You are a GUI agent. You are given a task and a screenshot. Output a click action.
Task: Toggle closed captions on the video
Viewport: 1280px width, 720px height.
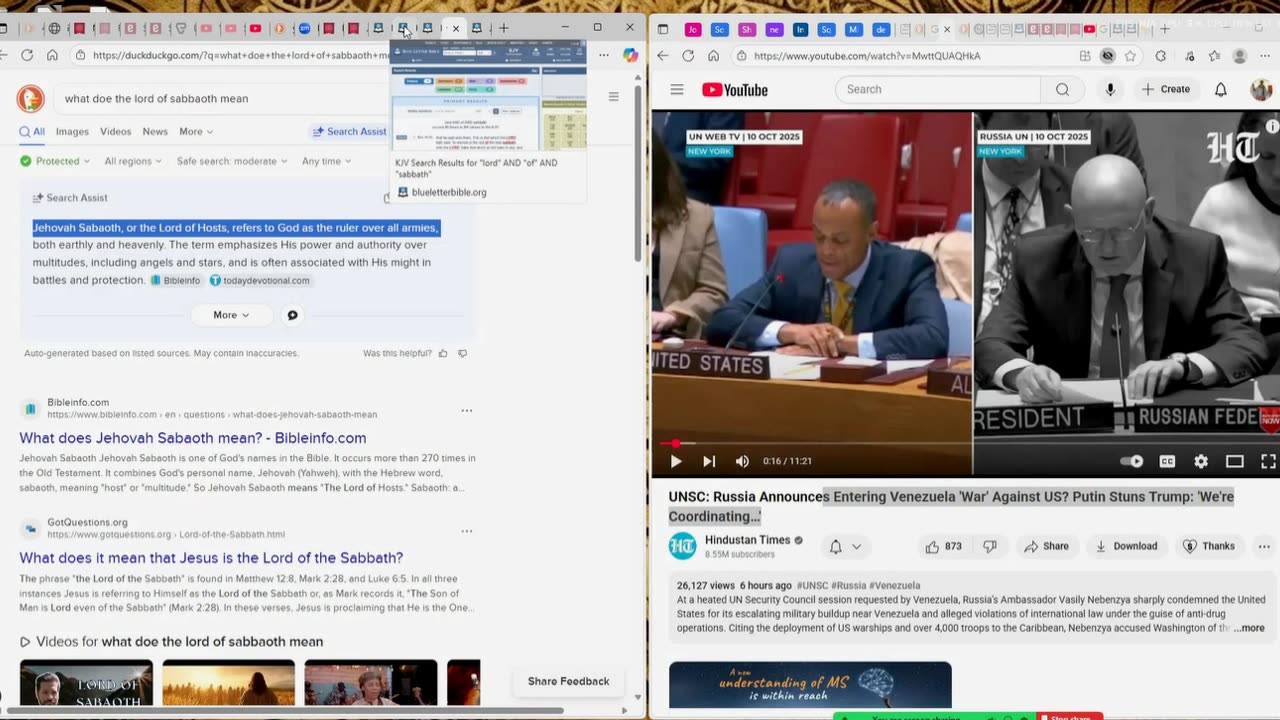point(1167,461)
